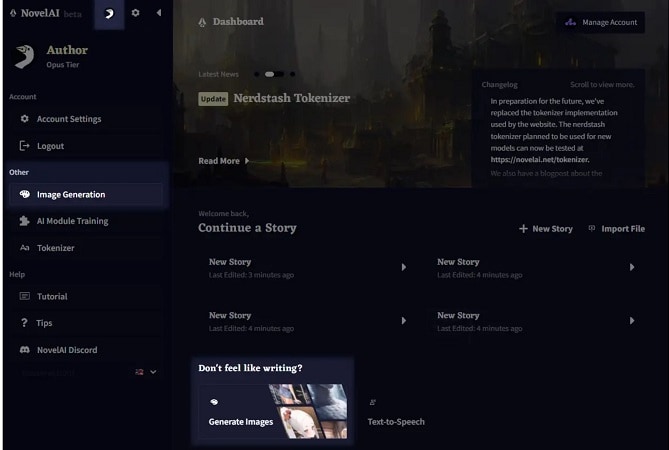Open the novelai.net/tokenizer link in Changelog
The width and height of the screenshot is (669, 450).
tap(540, 160)
